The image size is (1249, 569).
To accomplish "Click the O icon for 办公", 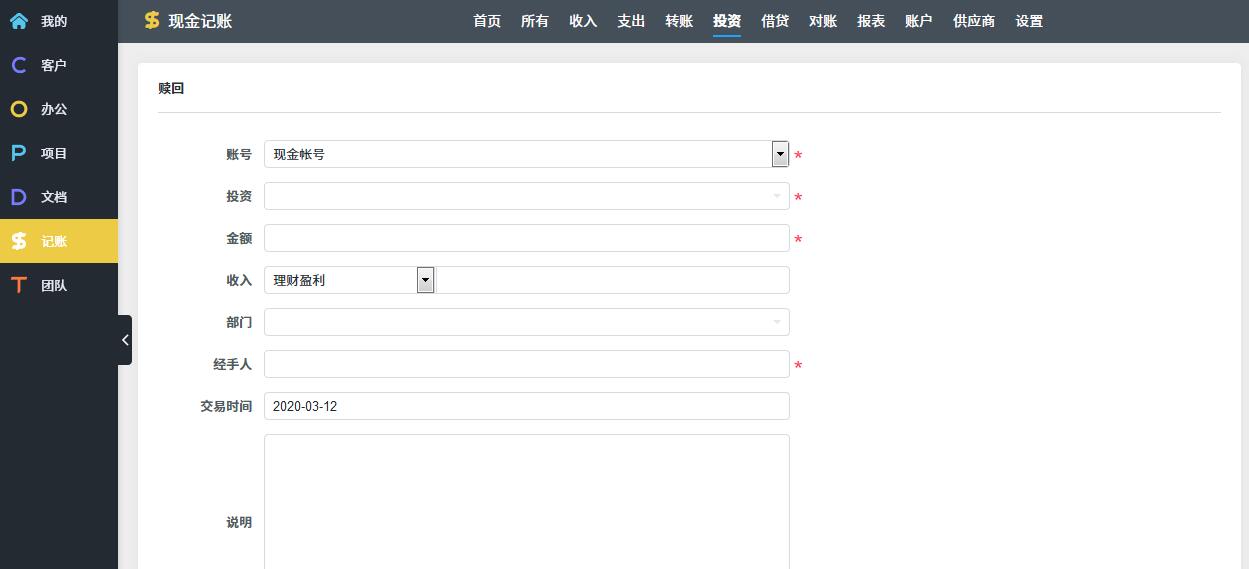I will pyautogui.click(x=19, y=109).
